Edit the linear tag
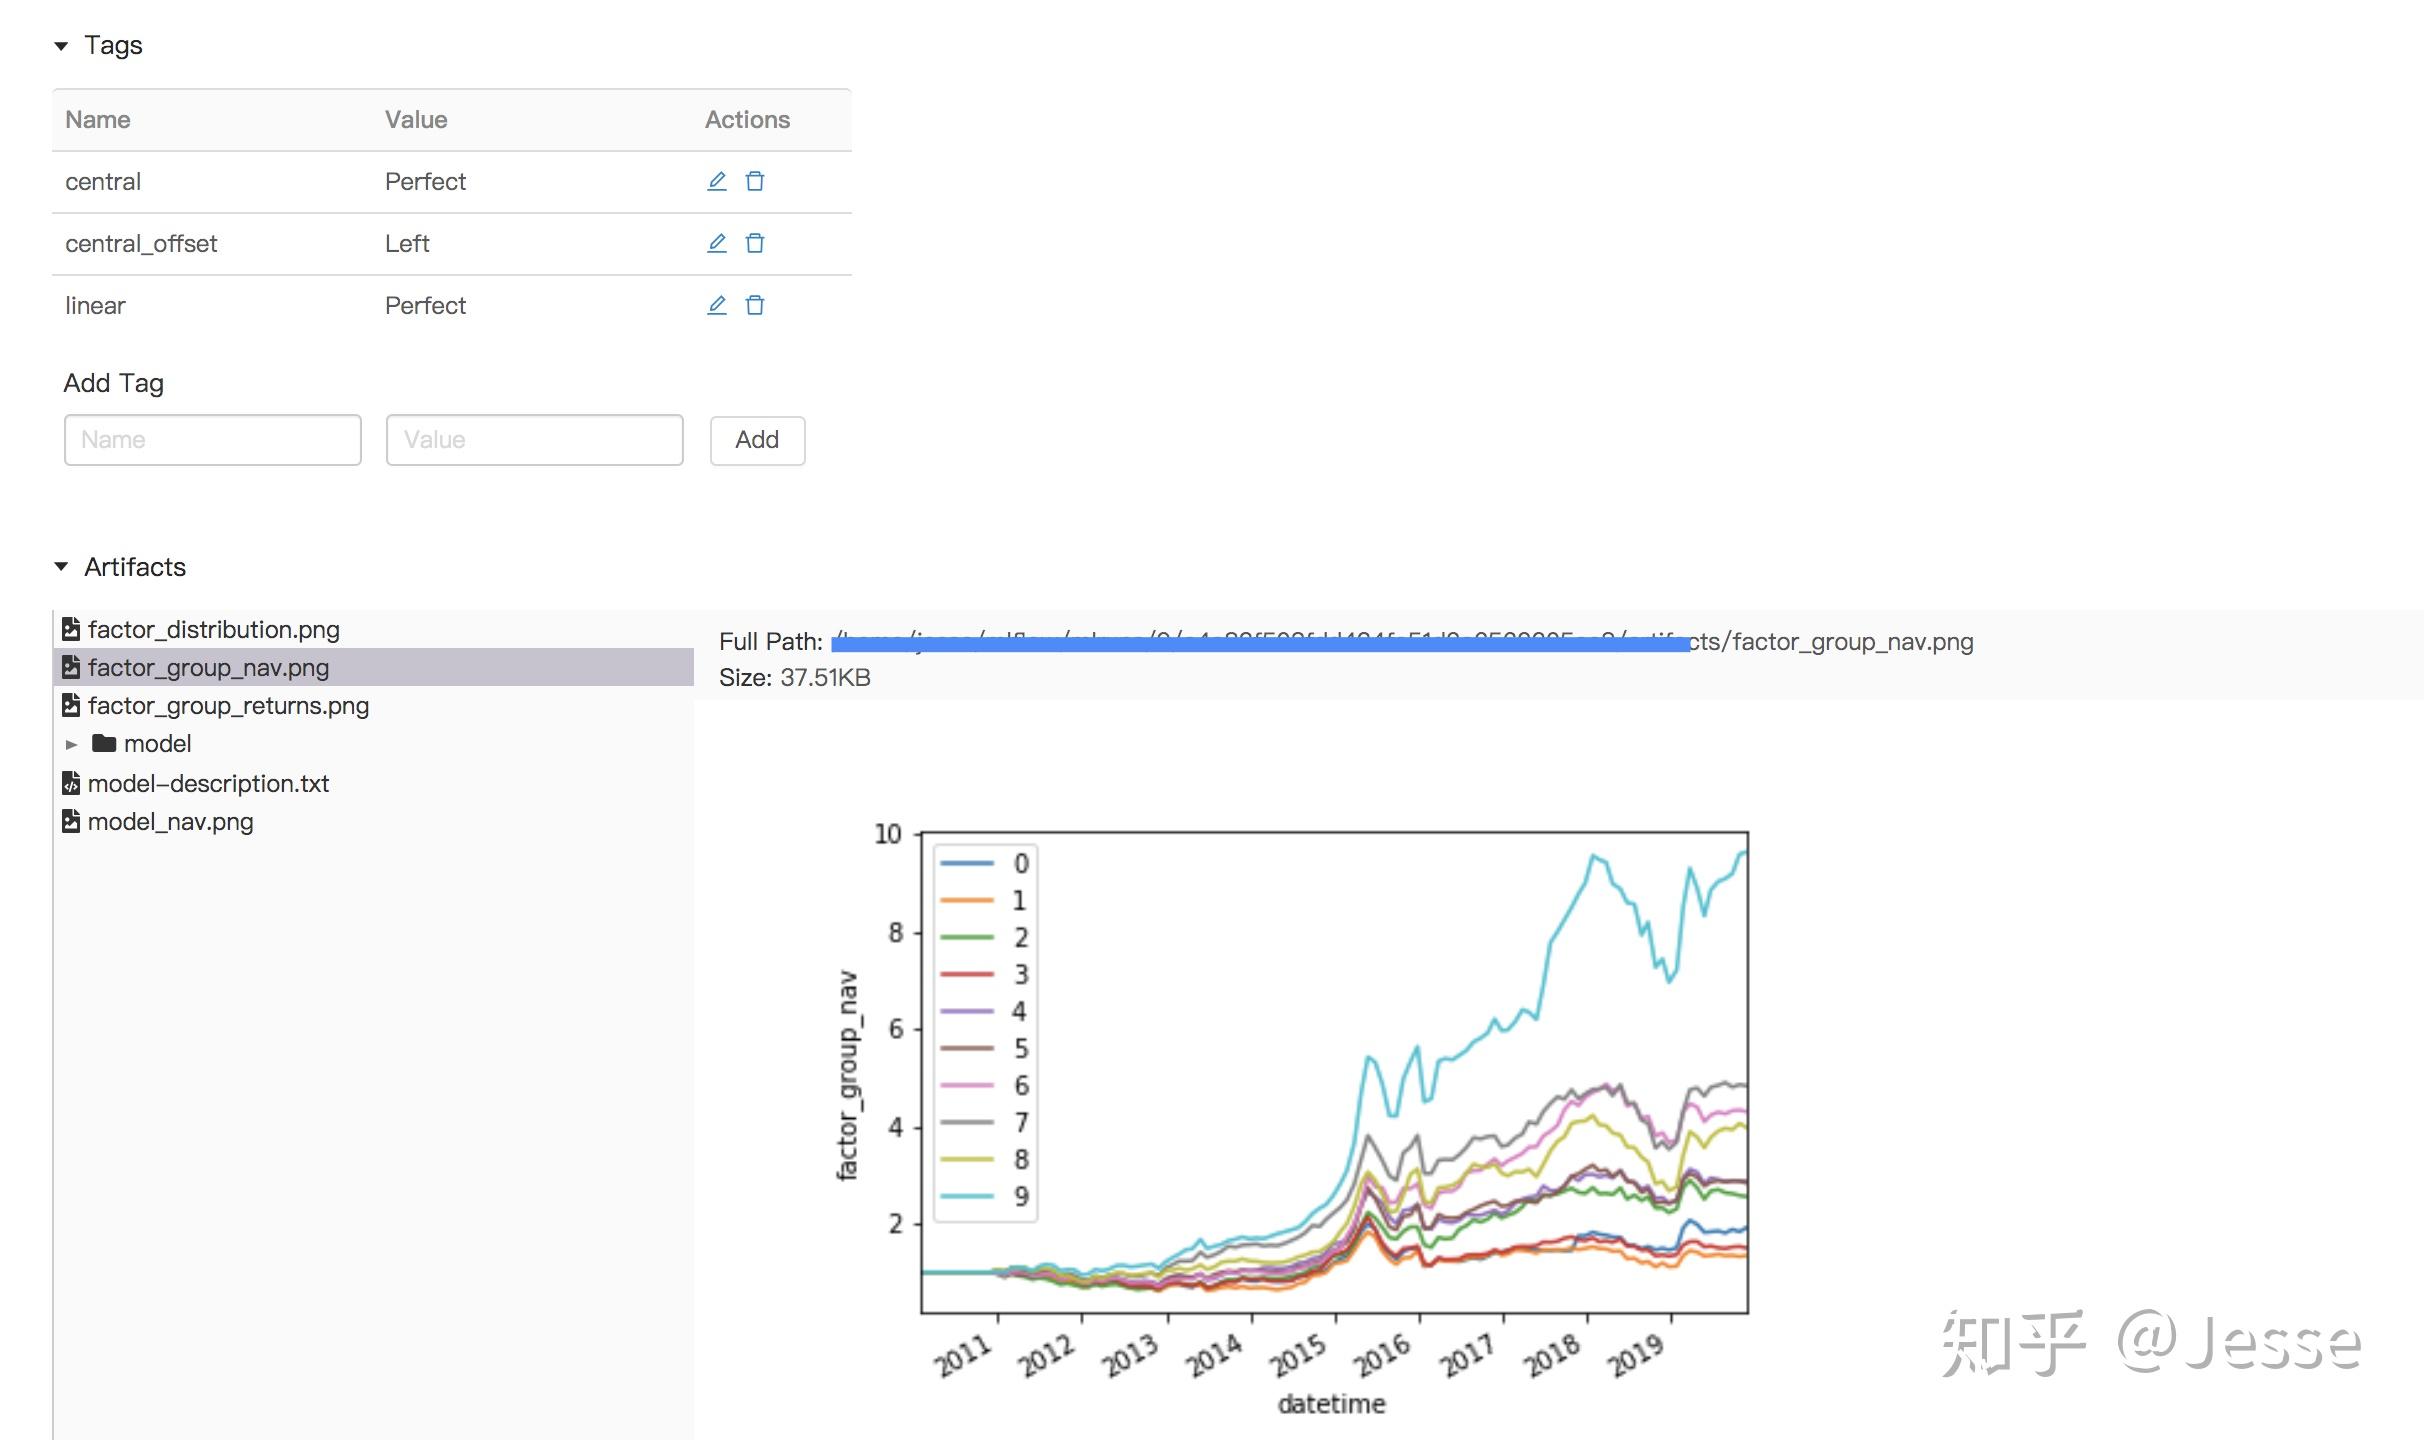Viewport: 2424px width, 1440px height. pyautogui.click(x=717, y=305)
